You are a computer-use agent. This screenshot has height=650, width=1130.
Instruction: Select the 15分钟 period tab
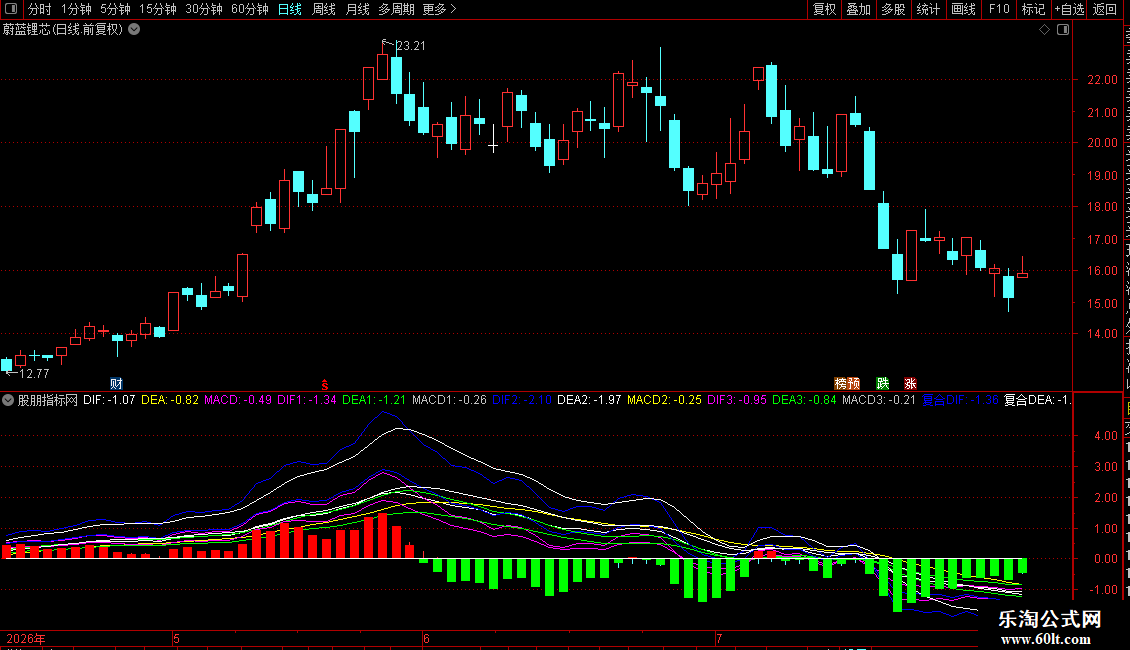158,9
